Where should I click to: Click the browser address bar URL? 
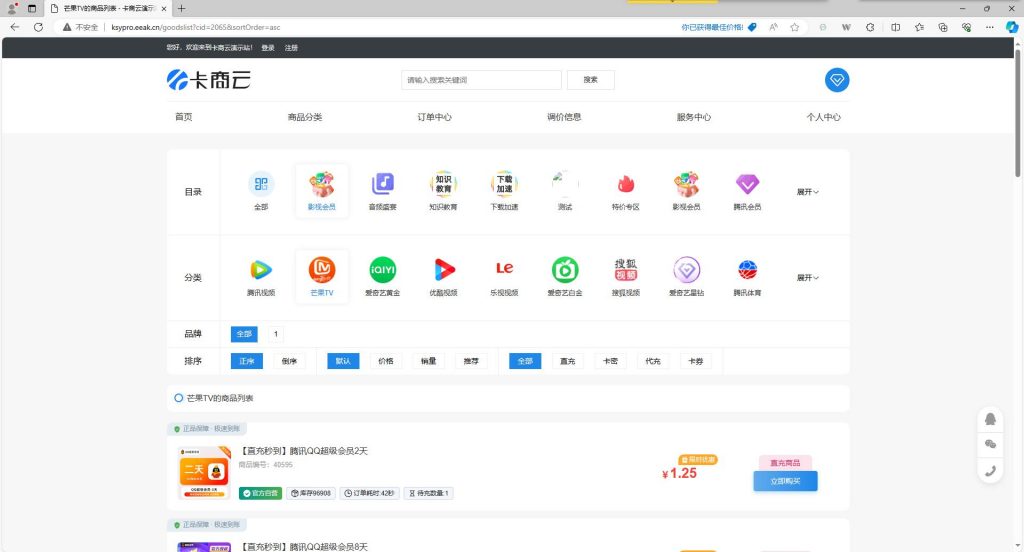[195, 27]
